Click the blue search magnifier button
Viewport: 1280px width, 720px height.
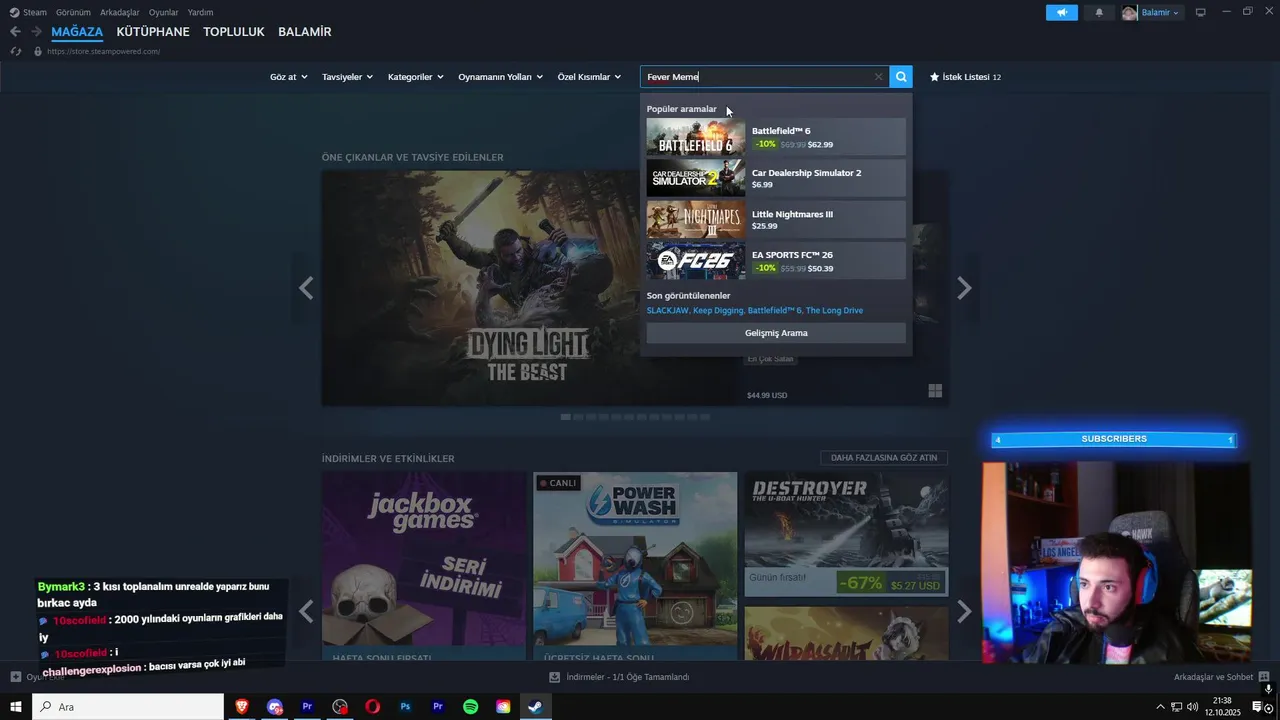(901, 77)
